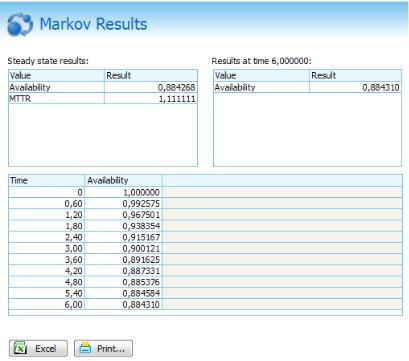The image size is (409, 361).
Task: Click the Print... button
Action: 103,348
